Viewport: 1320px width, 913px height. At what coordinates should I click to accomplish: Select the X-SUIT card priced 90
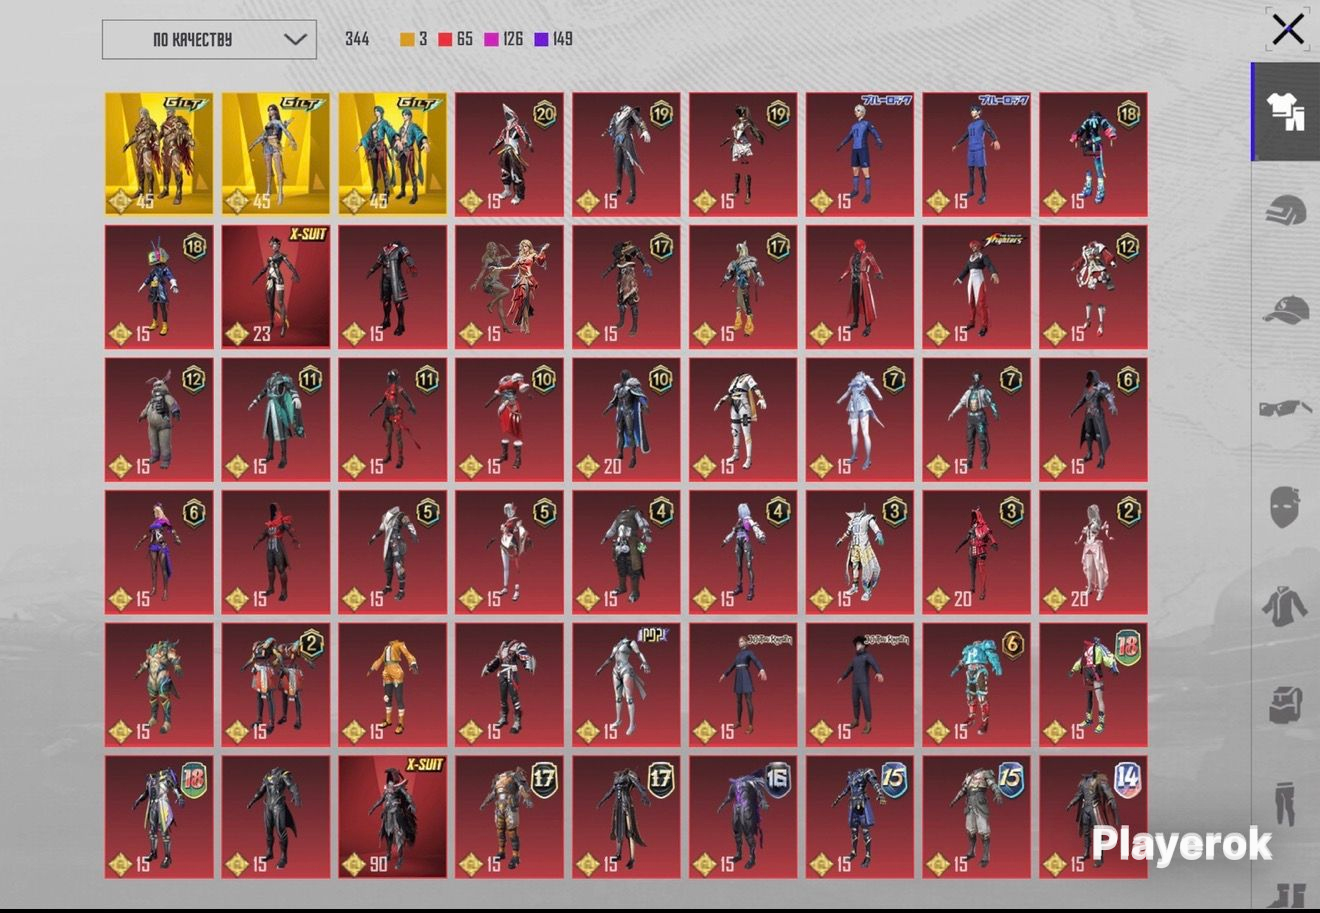coord(393,817)
